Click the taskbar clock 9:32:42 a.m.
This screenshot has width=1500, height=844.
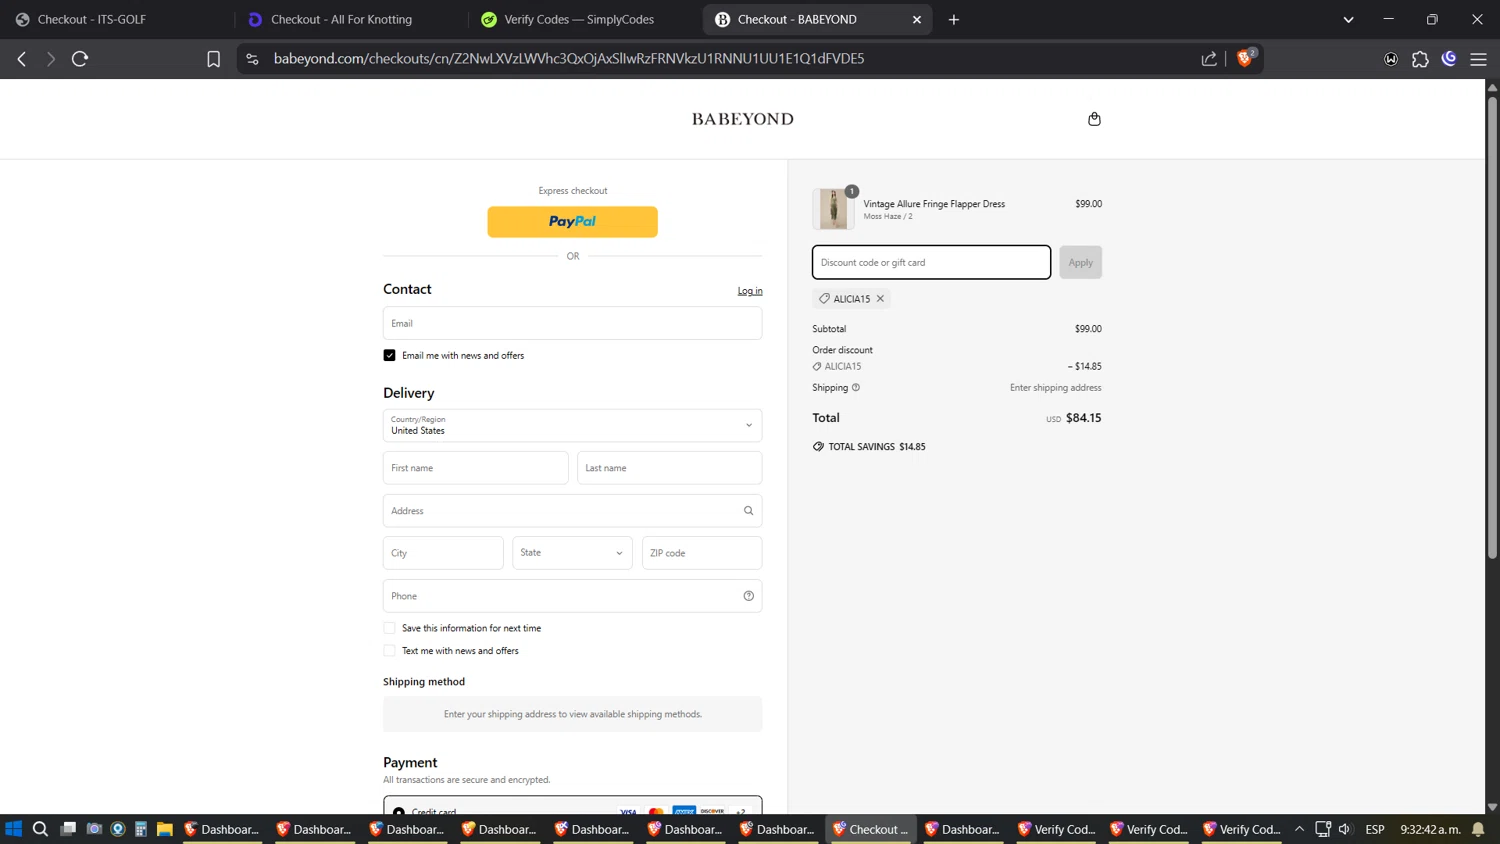(1430, 829)
